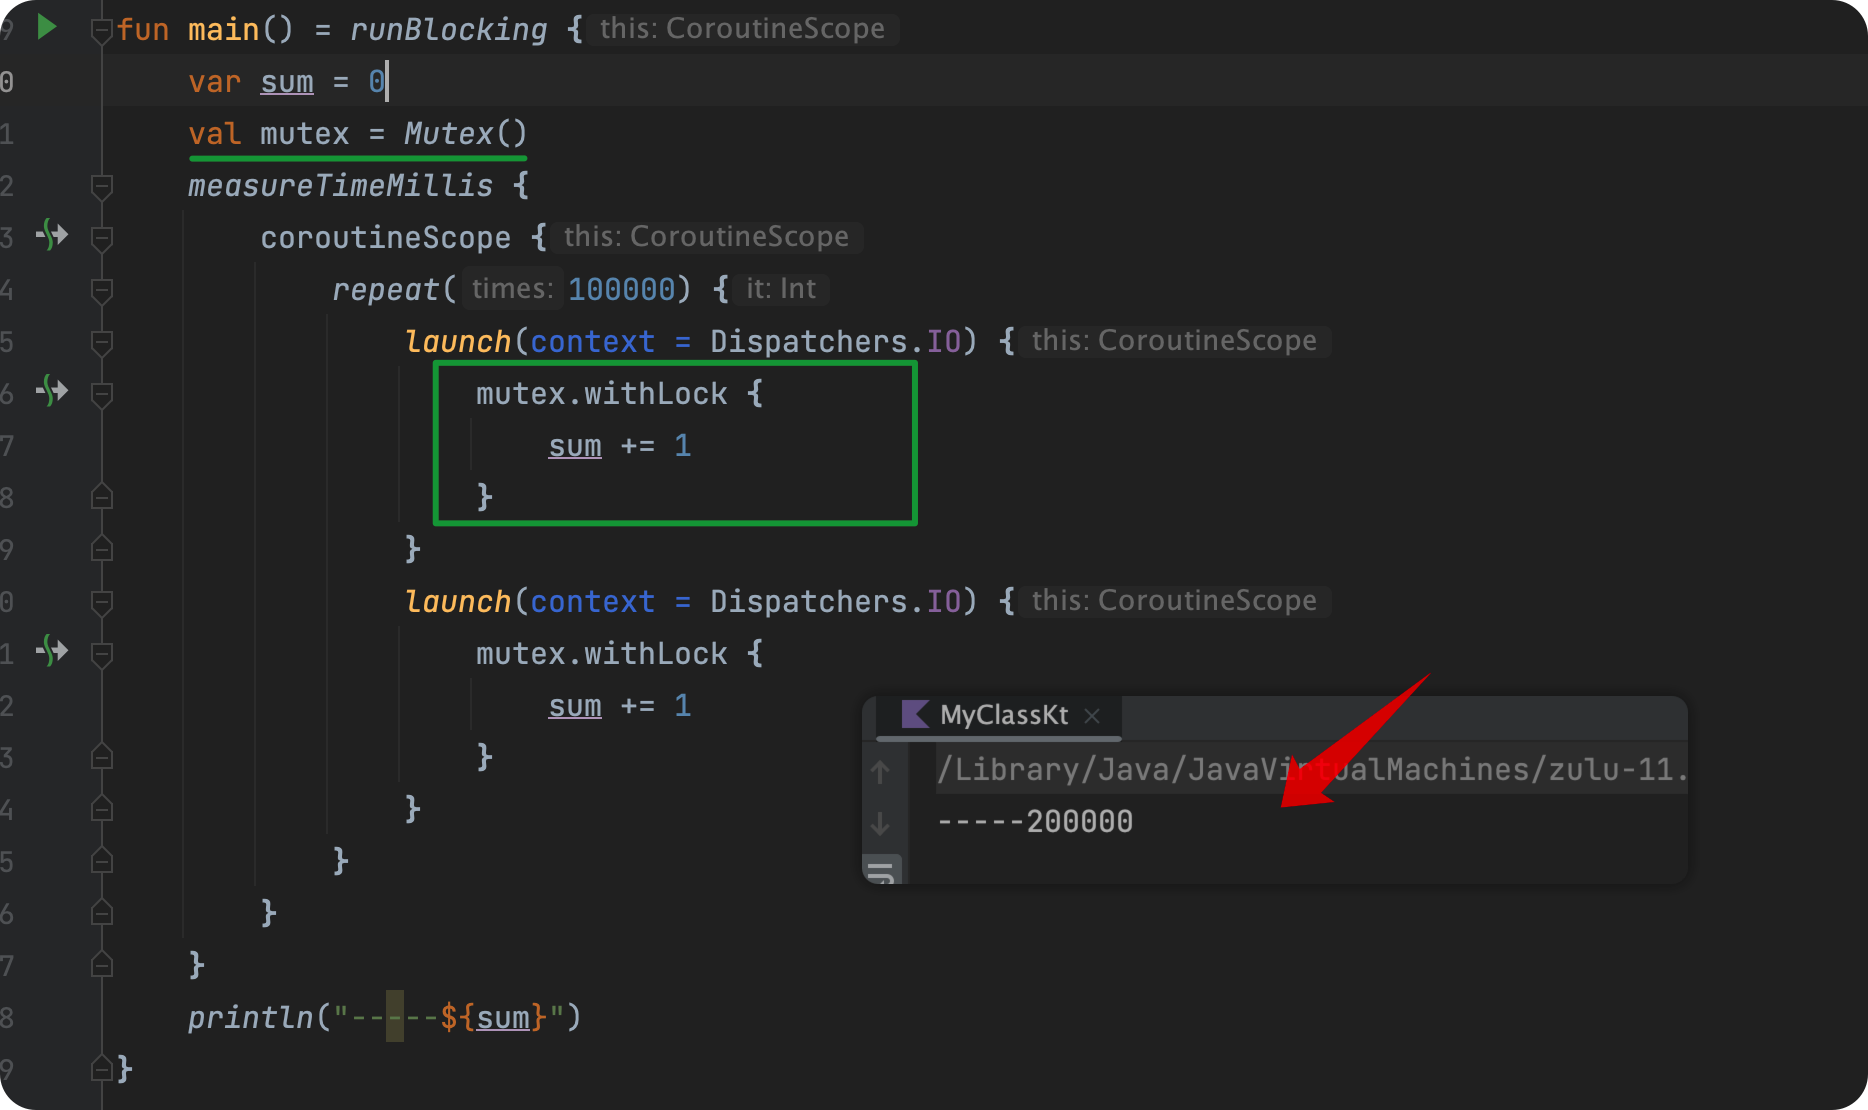Click the 'this: CoroutineScope' hint after runBlocking
Viewport: 1868px width, 1110px height.
(x=742, y=28)
